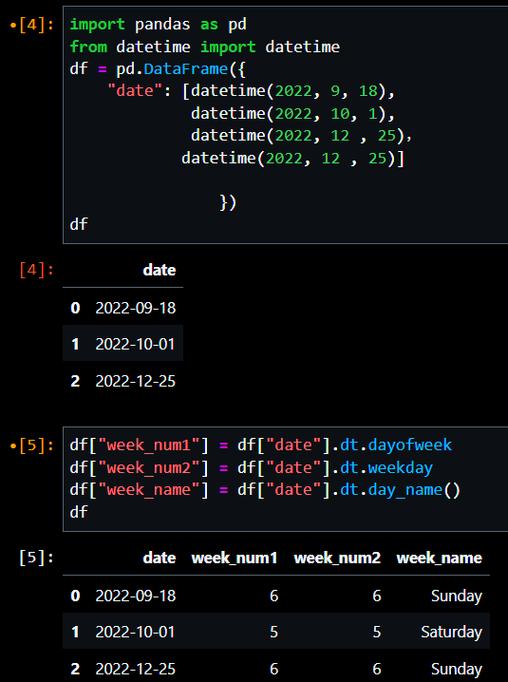
Task: Click 2022-12-25 in the second output table
Action: pos(136,669)
